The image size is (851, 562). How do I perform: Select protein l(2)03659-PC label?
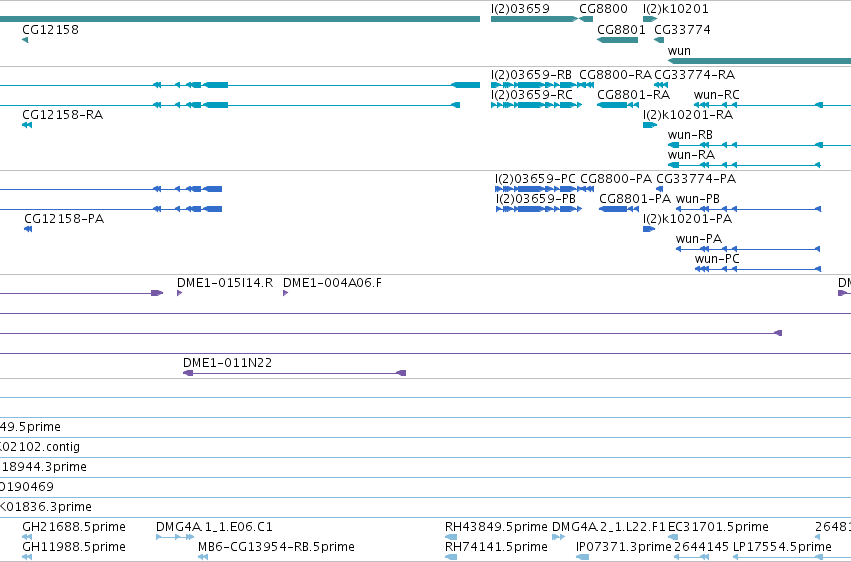click(535, 178)
